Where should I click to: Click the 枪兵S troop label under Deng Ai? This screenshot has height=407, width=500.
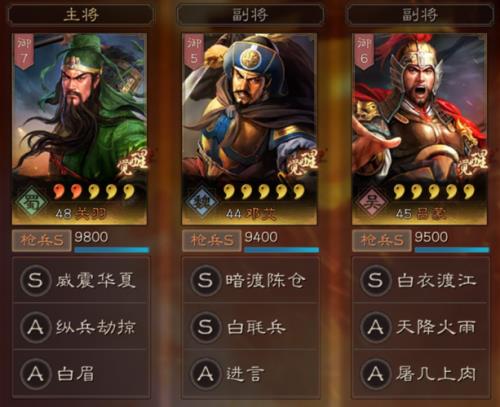(212, 240)
